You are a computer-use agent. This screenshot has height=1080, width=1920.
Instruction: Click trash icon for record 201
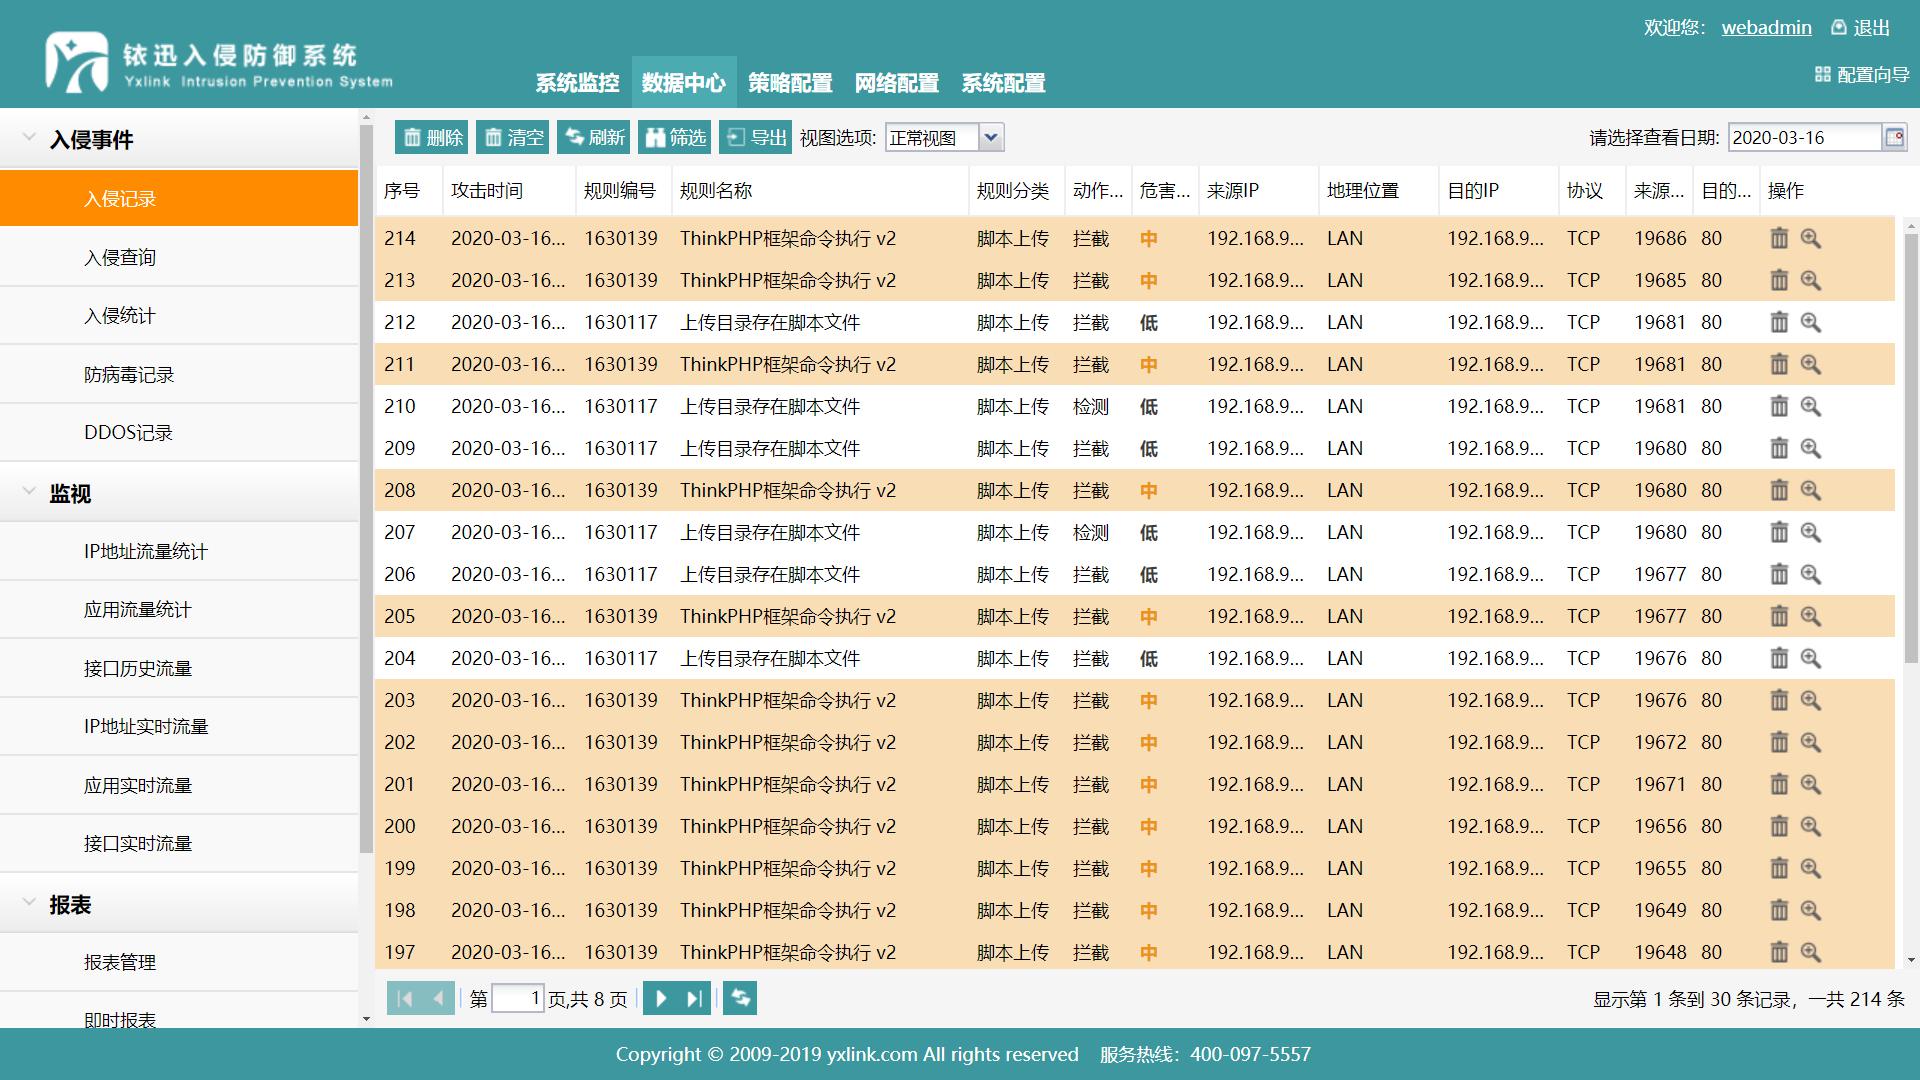click(1779, 784)
